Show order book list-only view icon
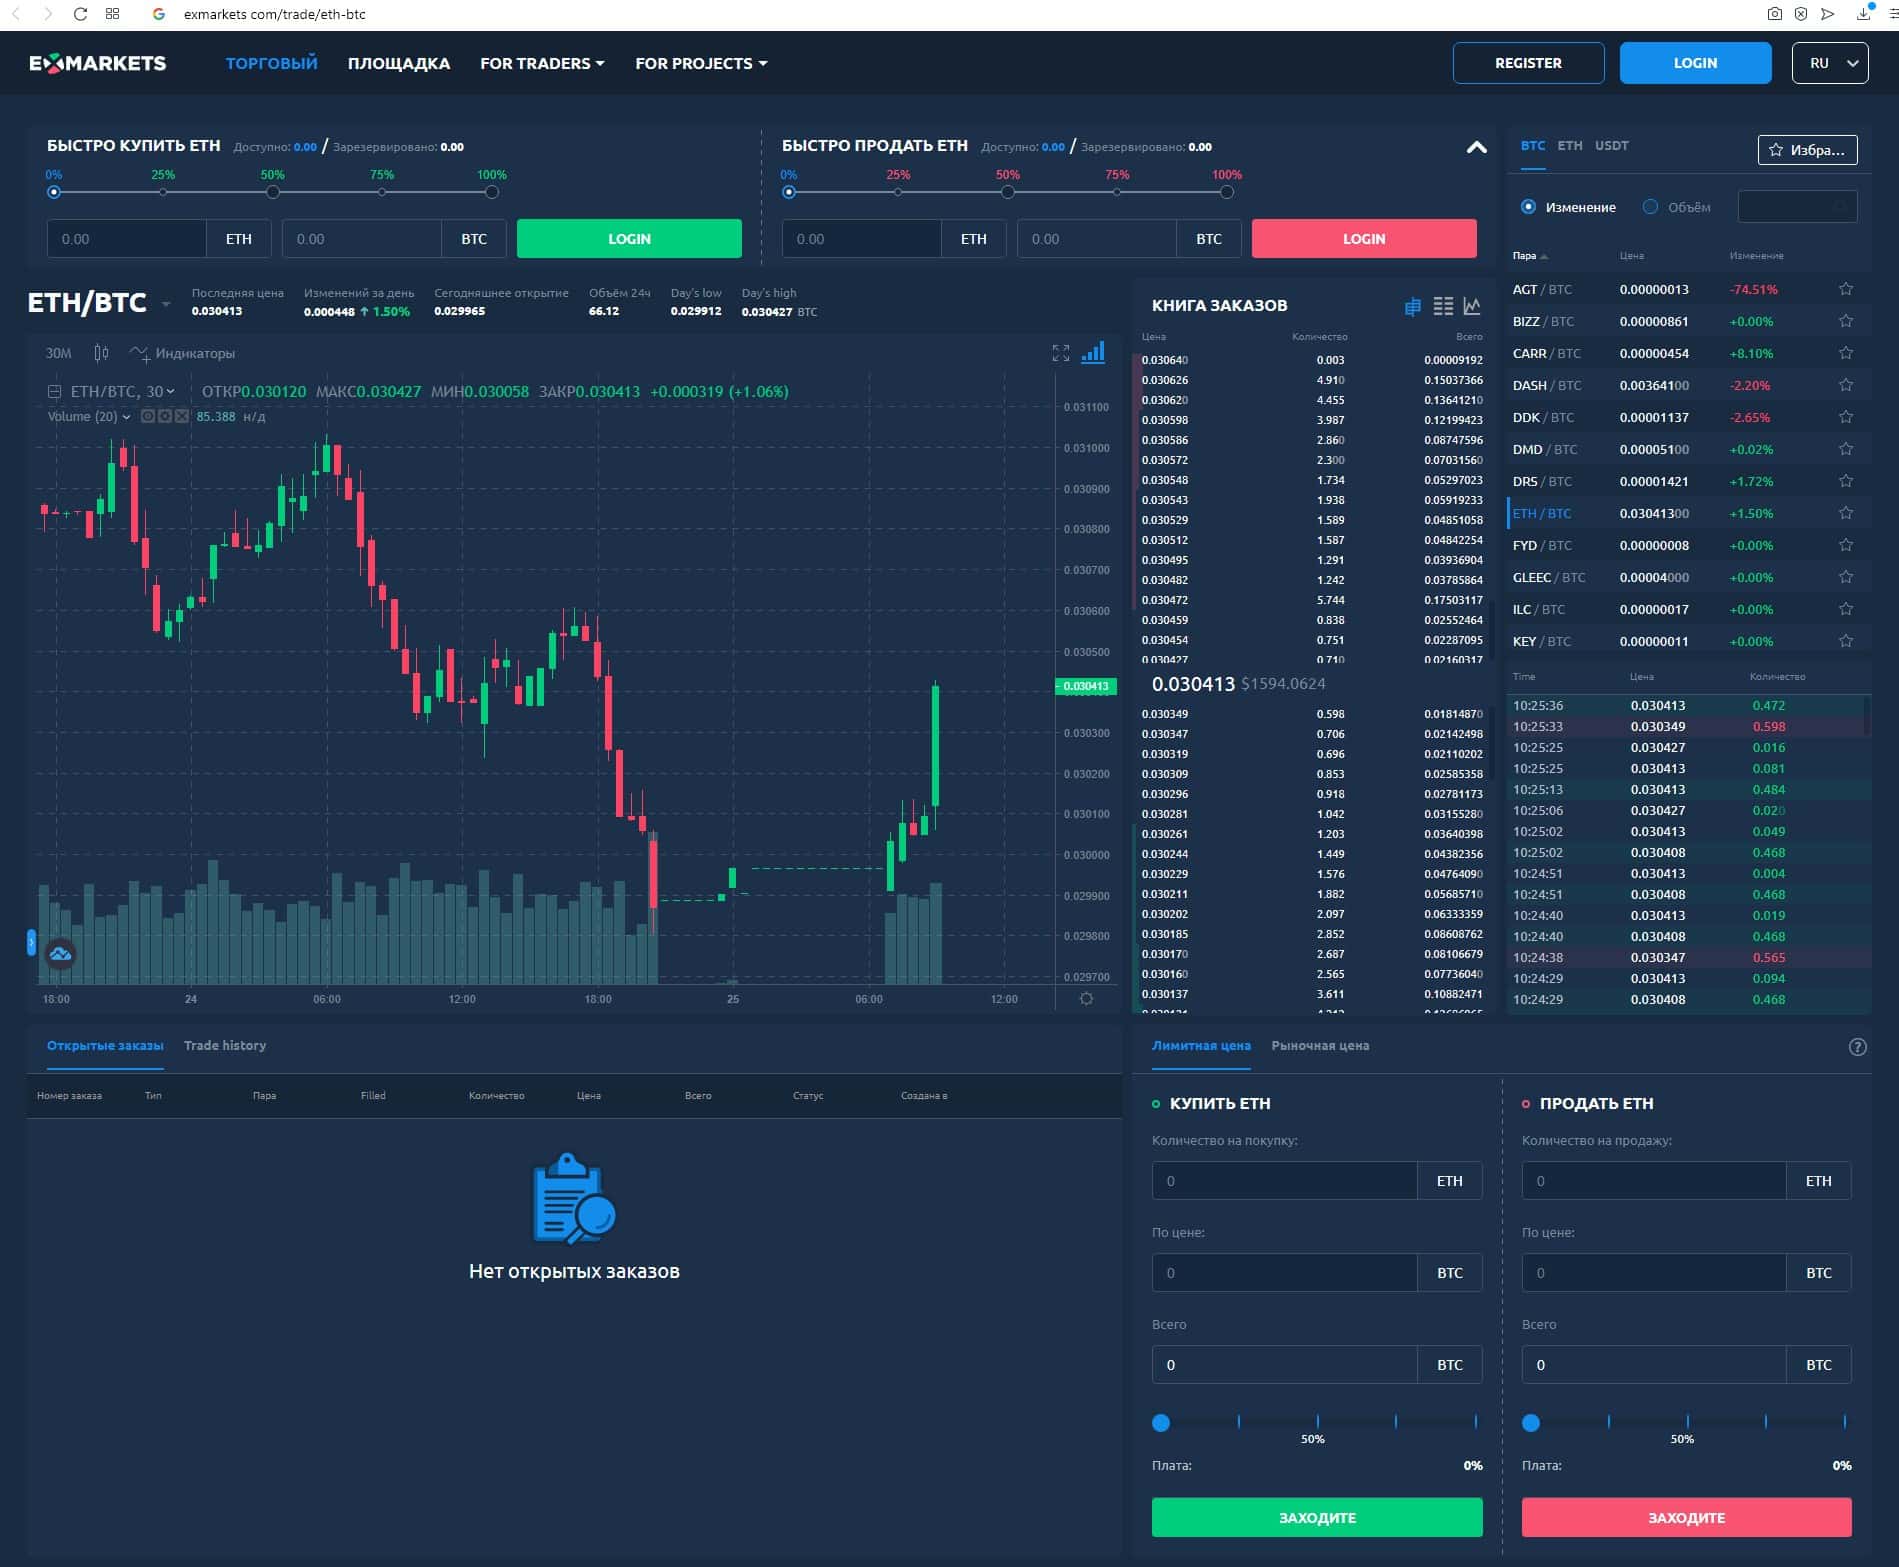 [x=1443, y=306]
